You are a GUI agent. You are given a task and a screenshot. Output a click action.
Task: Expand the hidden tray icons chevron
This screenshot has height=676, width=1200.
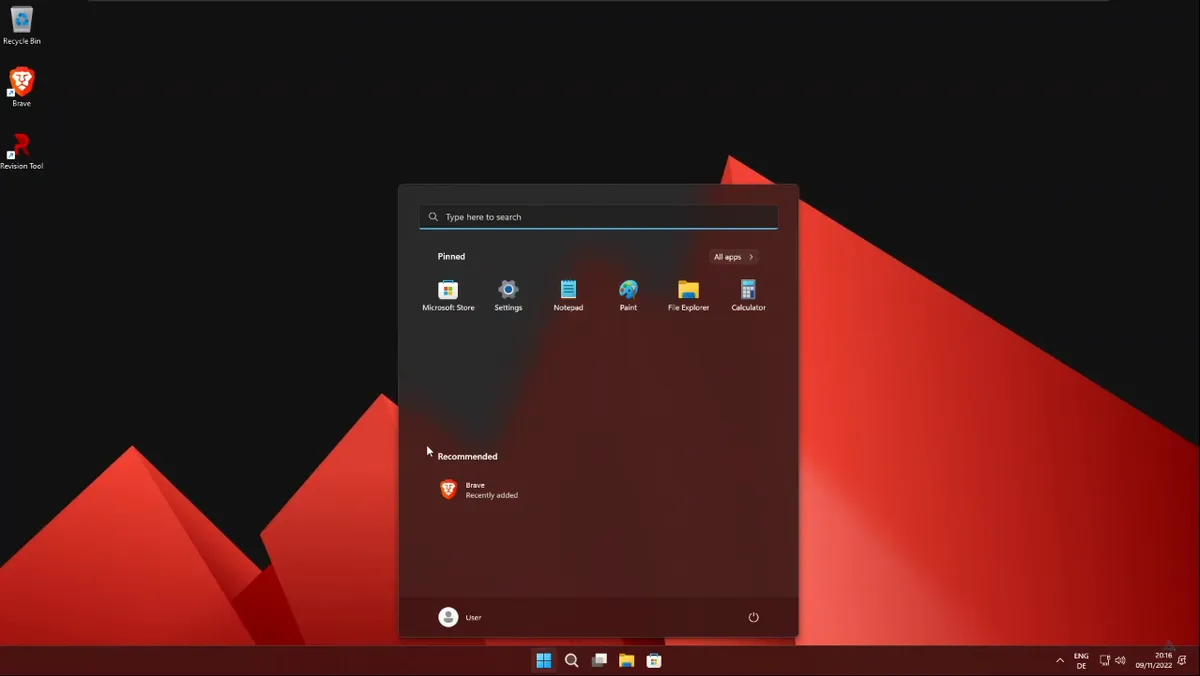[x=1060, y=660]
